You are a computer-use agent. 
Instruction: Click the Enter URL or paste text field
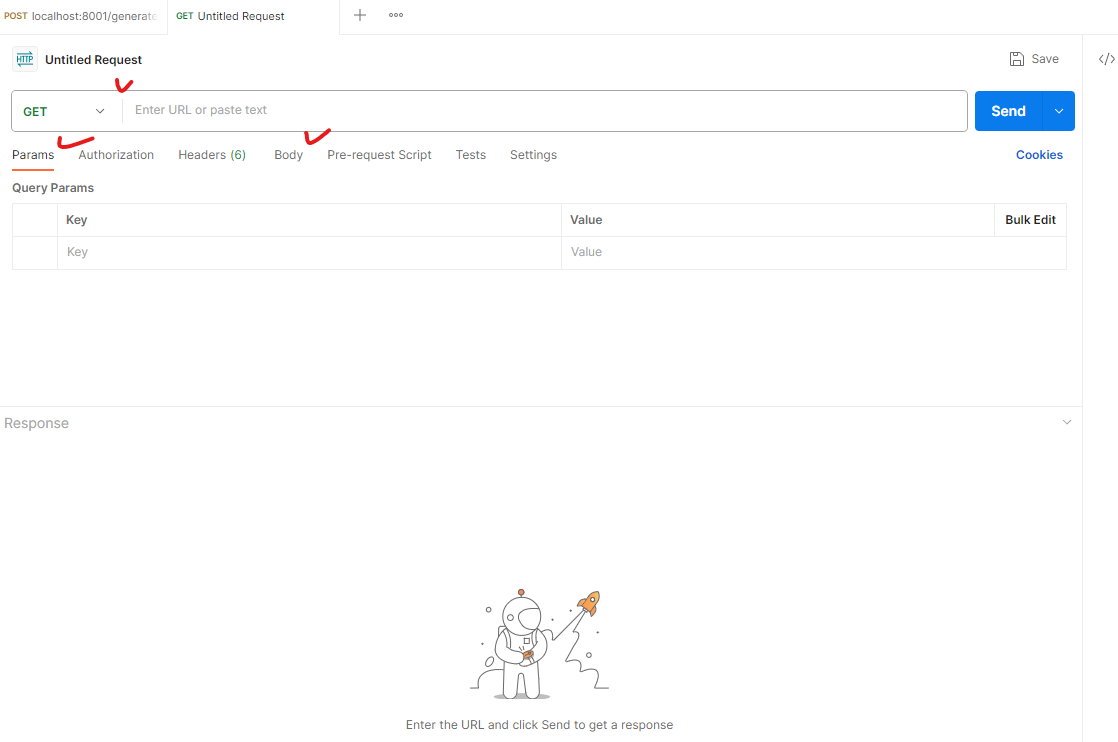point(545,110)
